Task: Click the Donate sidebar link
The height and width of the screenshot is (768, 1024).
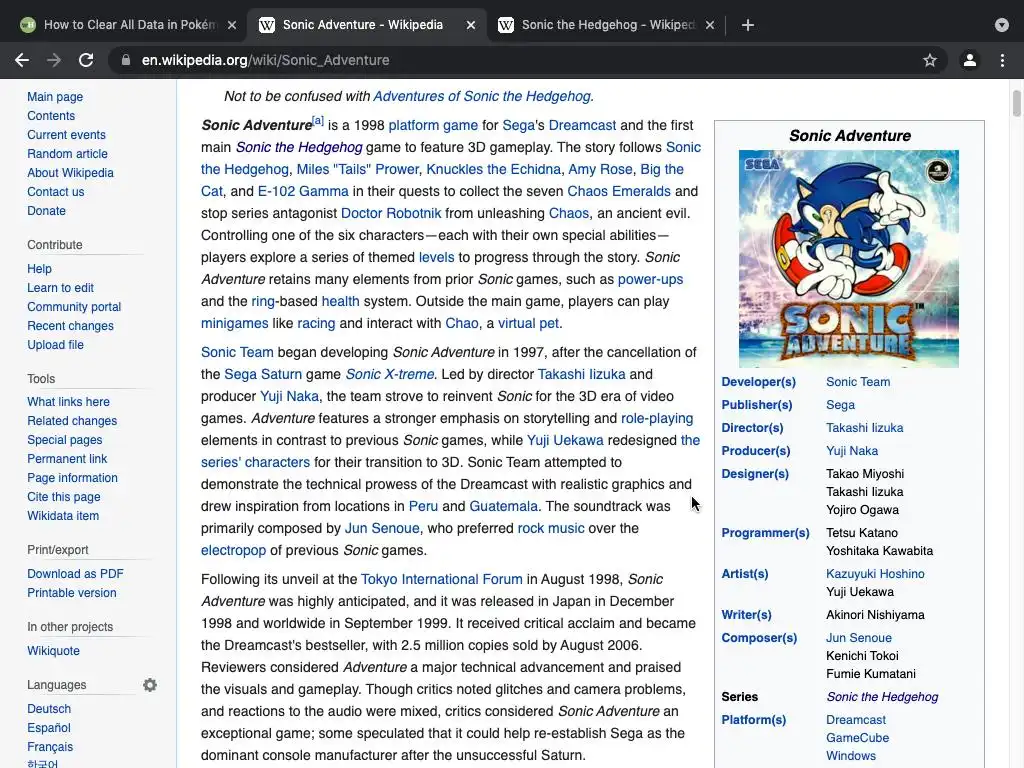Action: [x=46, y=211]
